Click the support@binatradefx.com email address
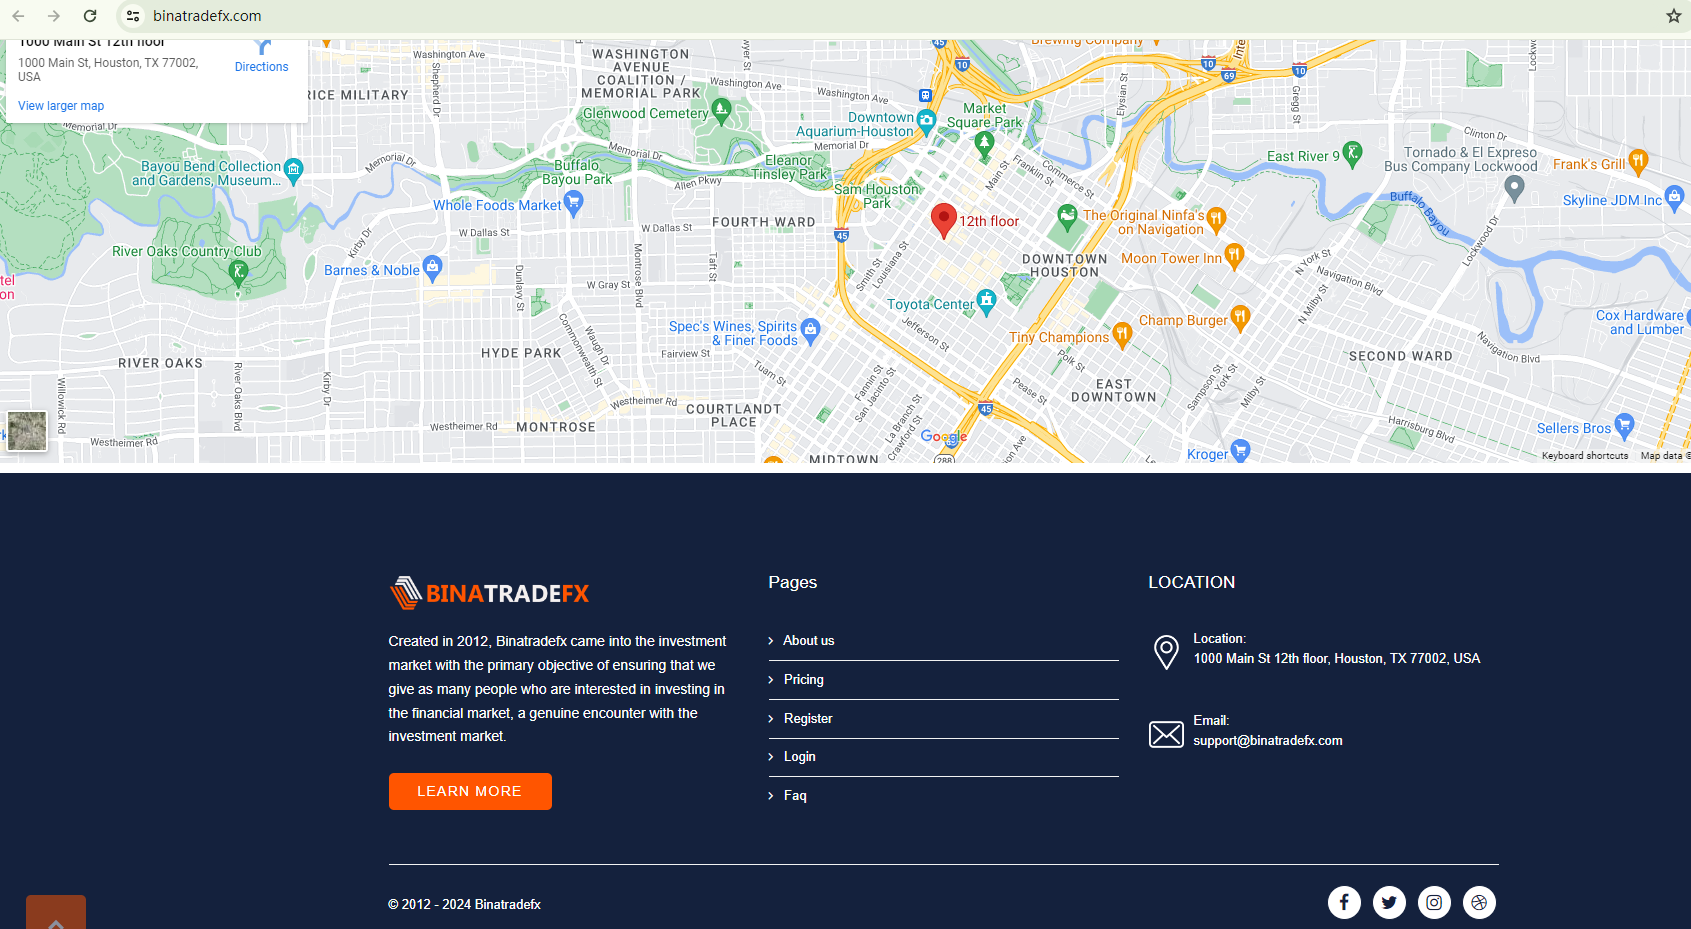Image resolution: width=1691 pixels, height=929 pixels. pyautogui.click(x=1268, y=741)
